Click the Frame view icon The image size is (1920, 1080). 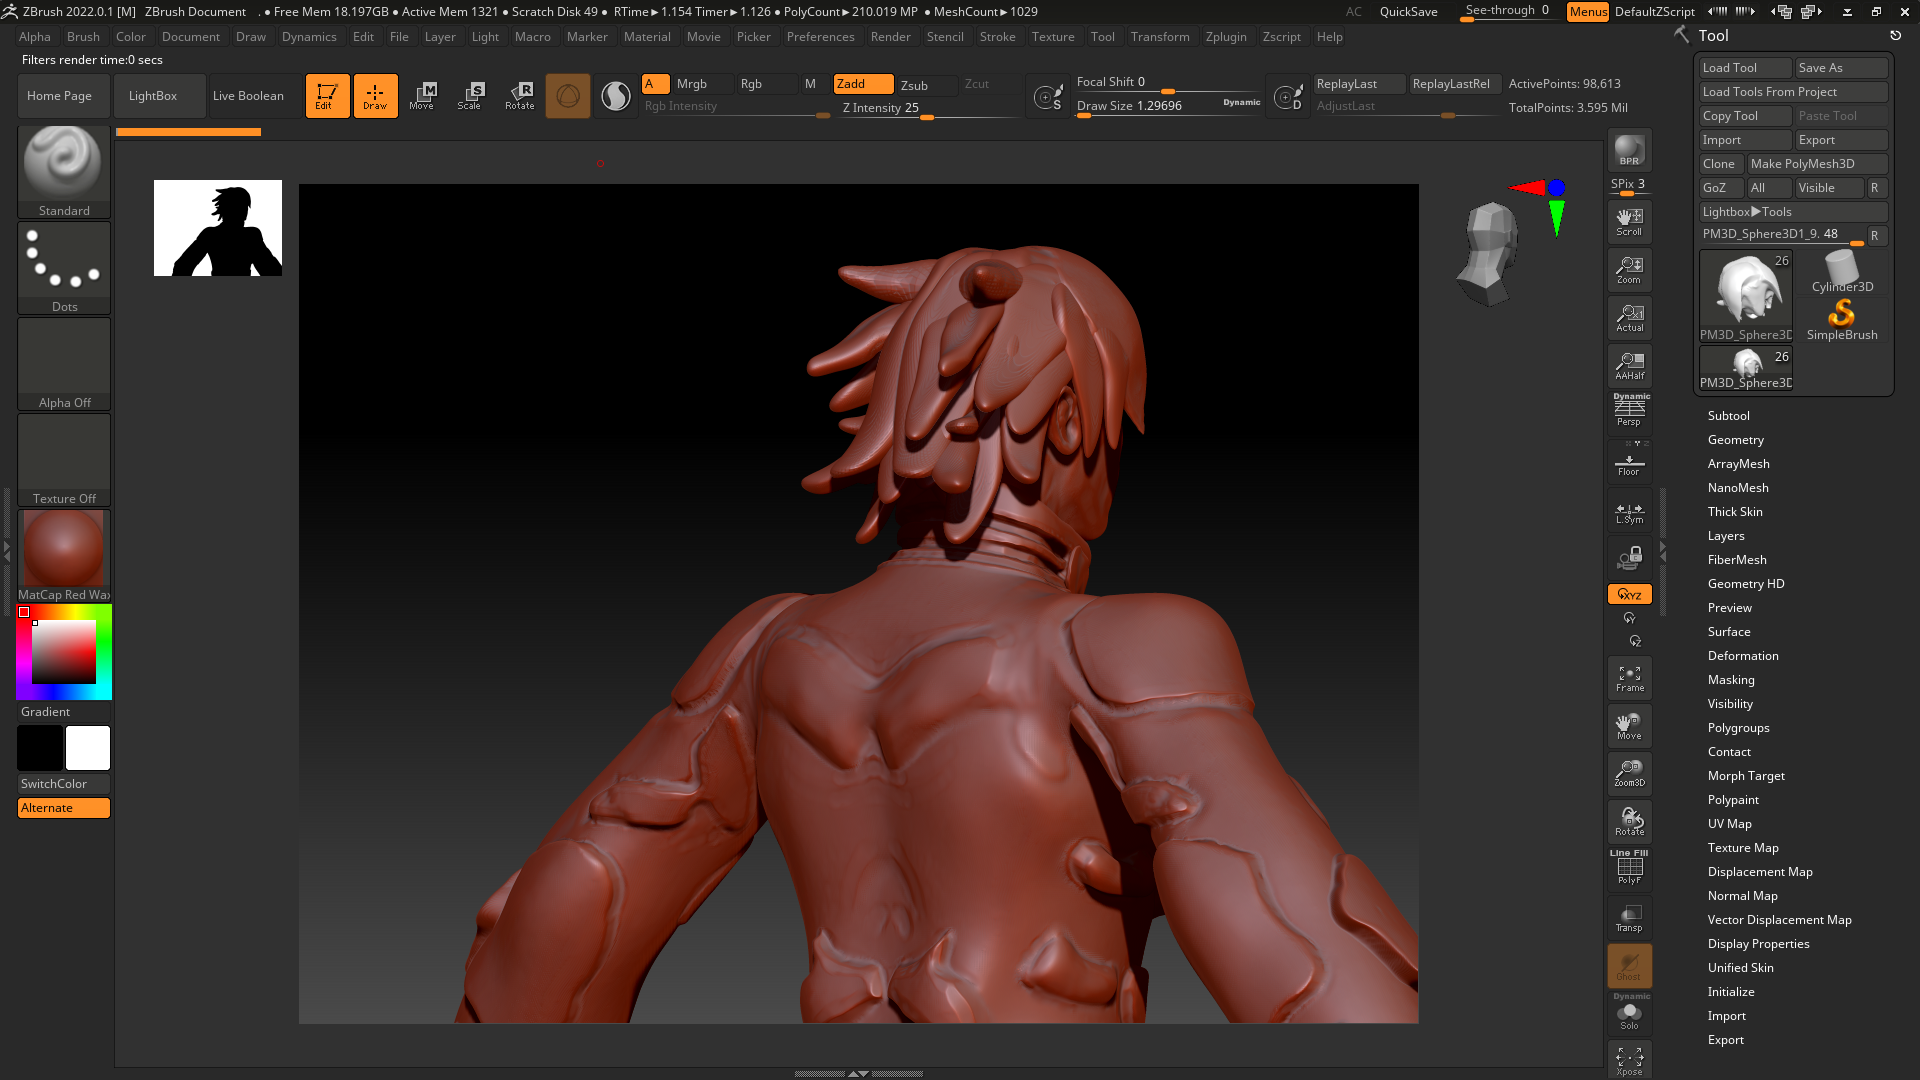1629,678
